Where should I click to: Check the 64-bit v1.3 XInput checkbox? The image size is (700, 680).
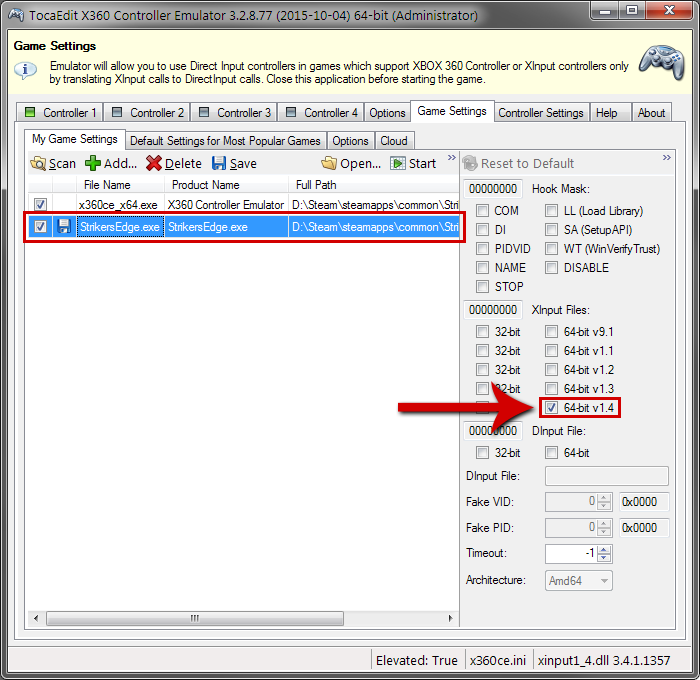(551, 388)
